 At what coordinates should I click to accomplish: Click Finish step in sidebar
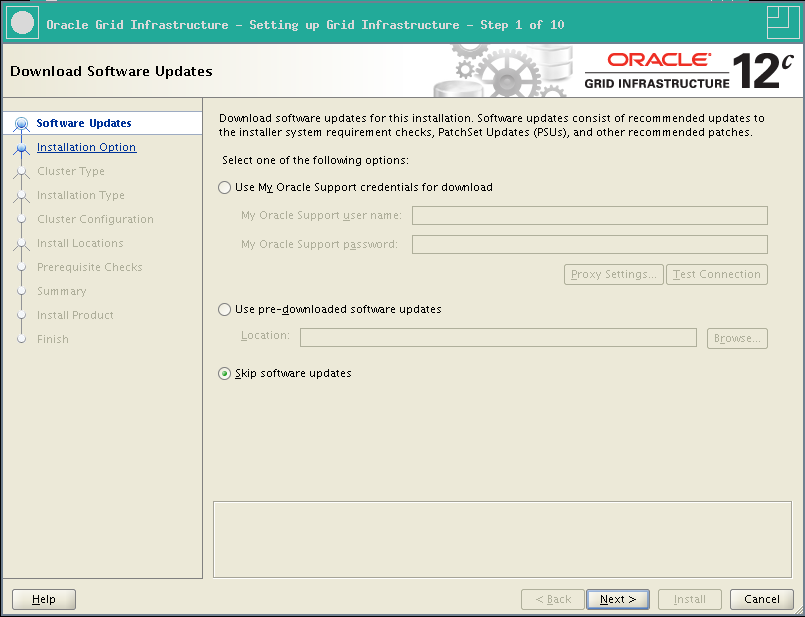tap(52, 339)
